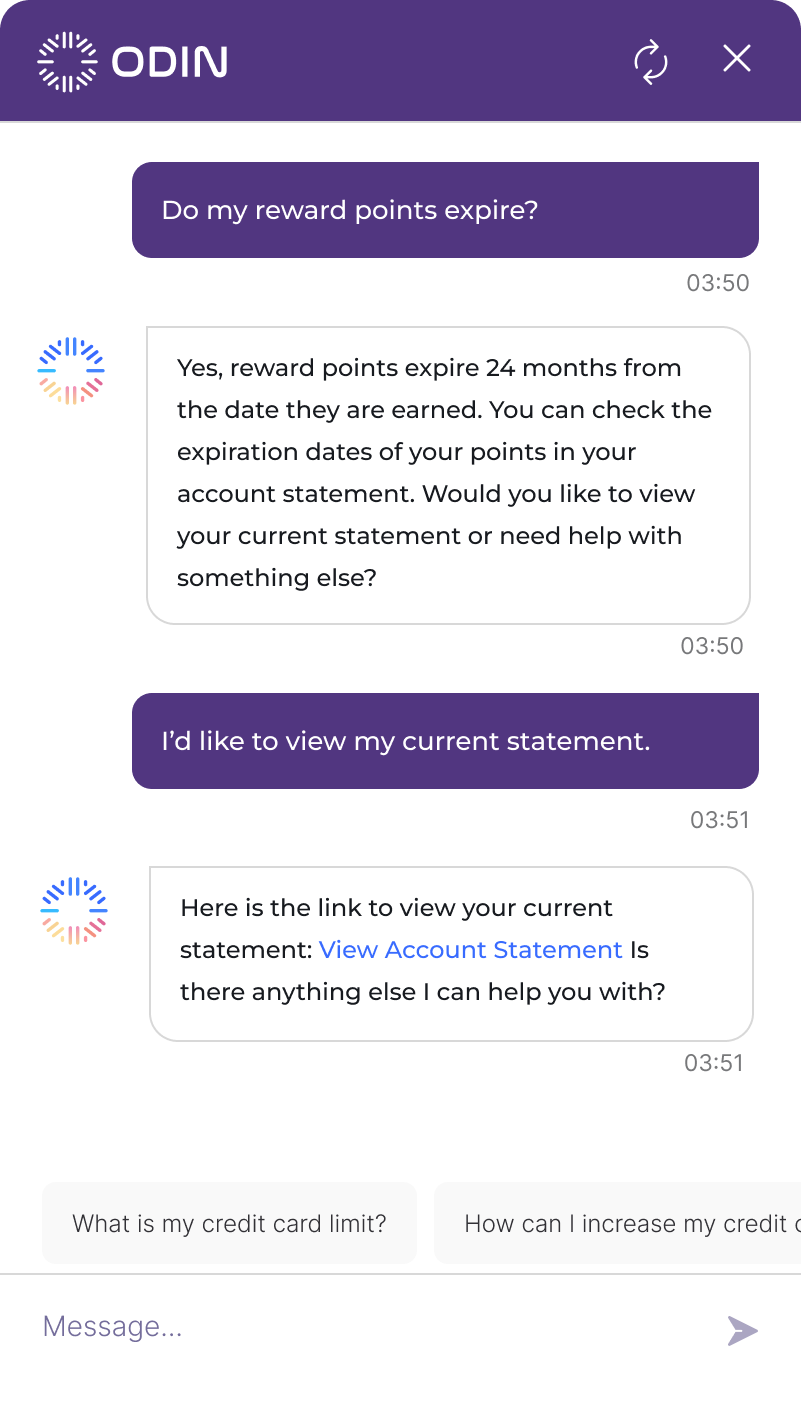Click the "I'd like to view my current statement" bubble

445,741
